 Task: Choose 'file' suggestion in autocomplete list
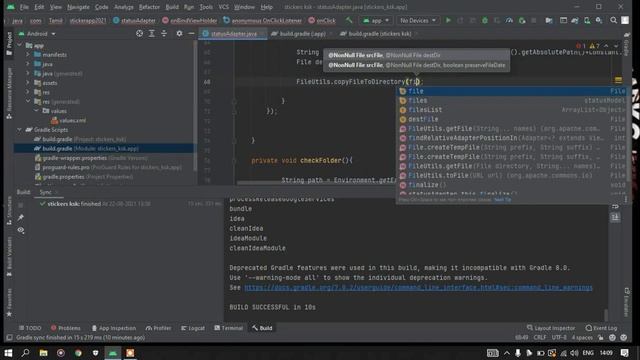(x=512, y=91)
